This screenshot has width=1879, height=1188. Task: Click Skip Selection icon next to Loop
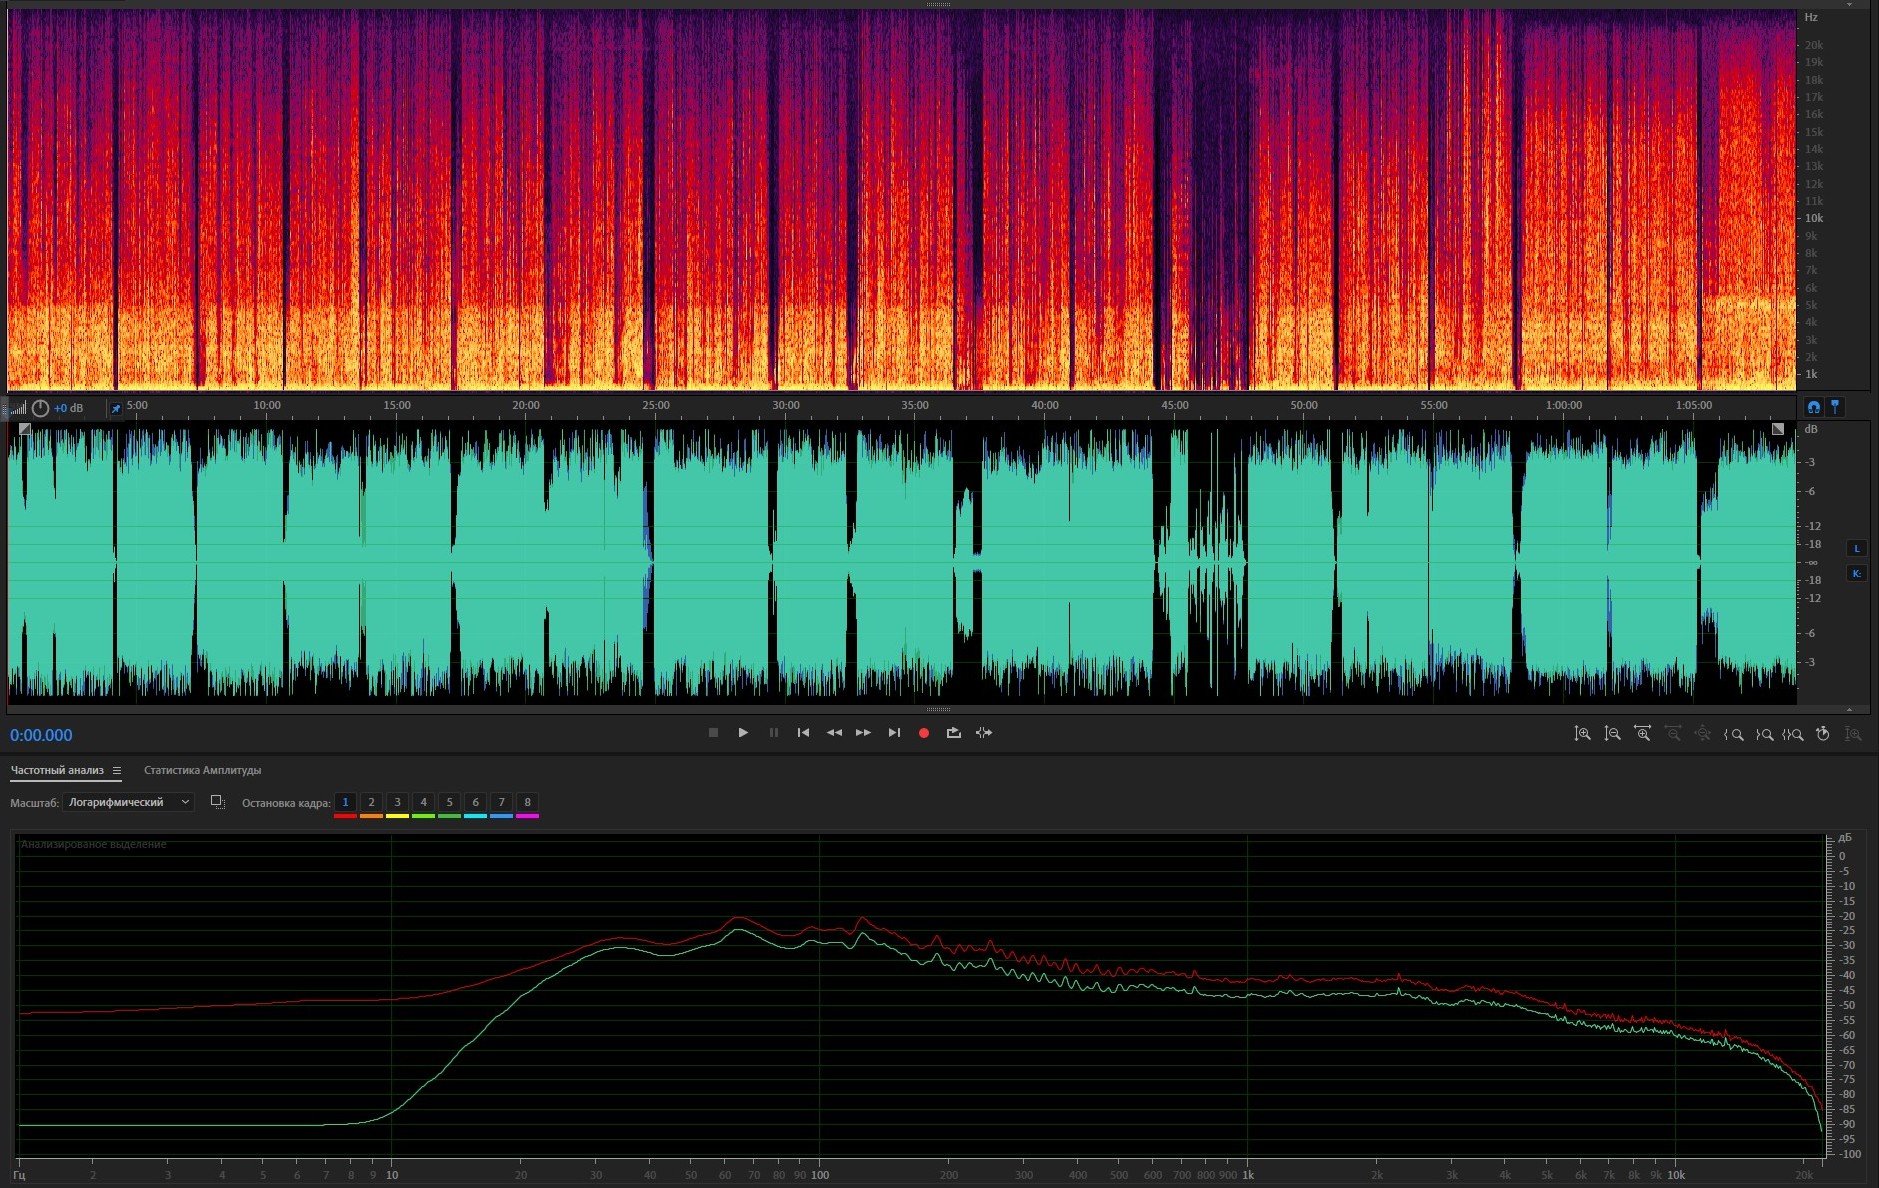coord(984,733)
